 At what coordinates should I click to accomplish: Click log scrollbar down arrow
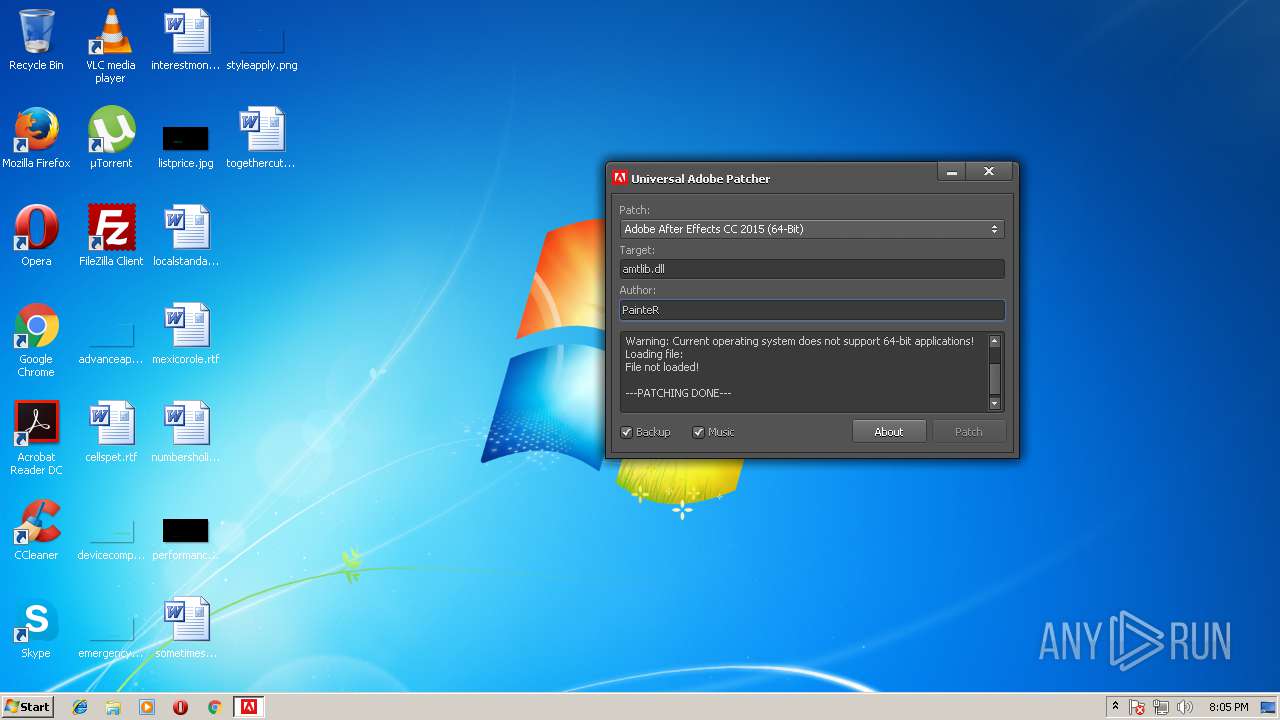[994, 403]
